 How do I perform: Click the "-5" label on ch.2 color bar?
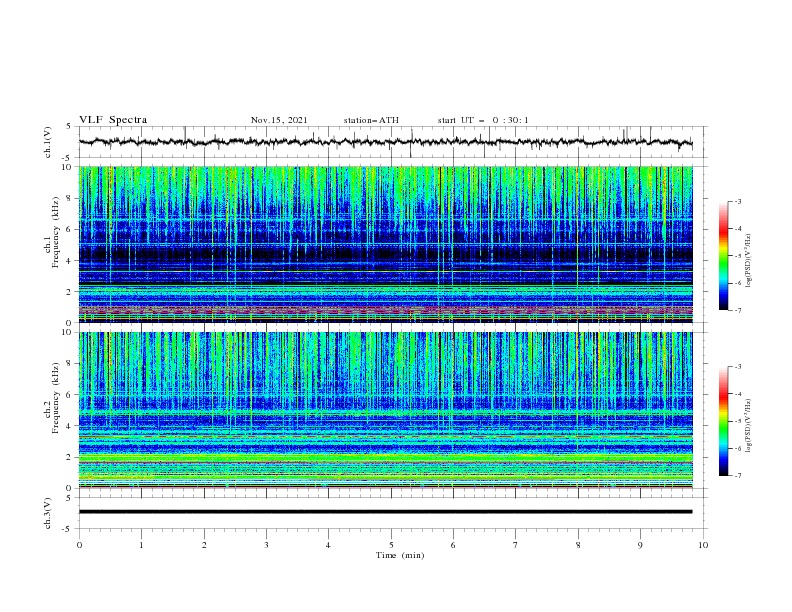(737, 421)
